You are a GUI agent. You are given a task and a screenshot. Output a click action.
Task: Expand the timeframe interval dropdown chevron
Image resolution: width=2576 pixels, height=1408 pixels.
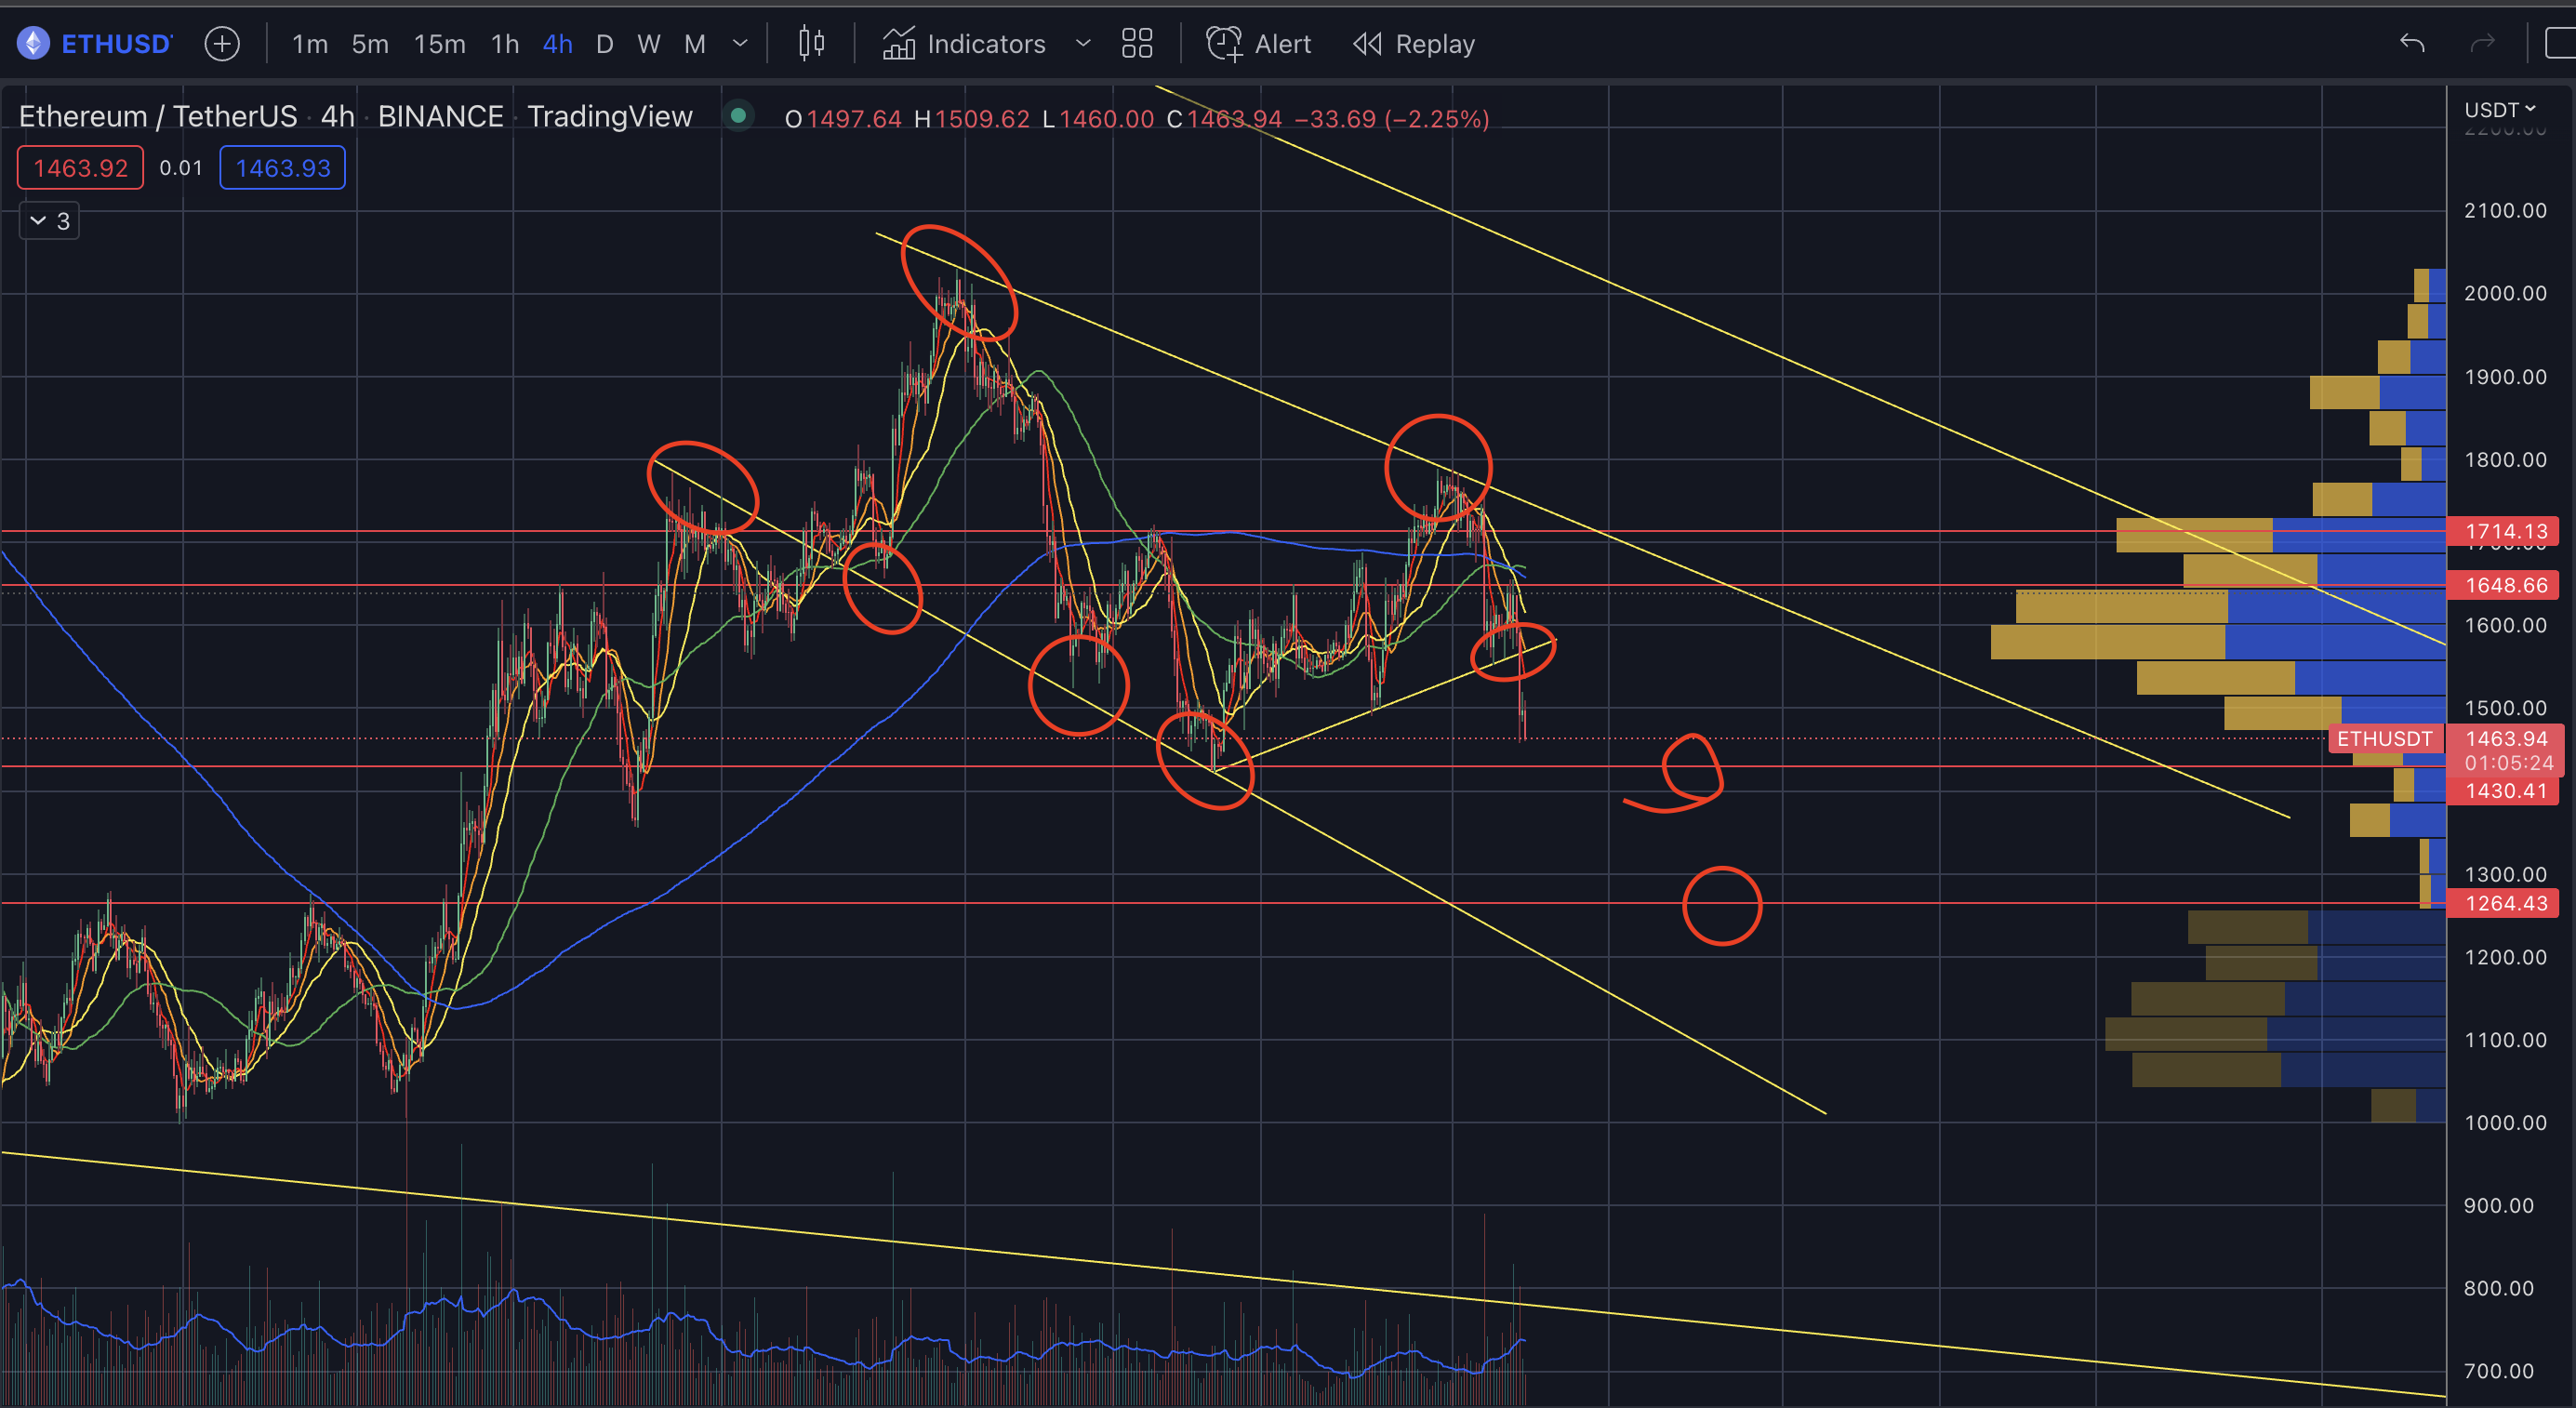pyautogui.click(x=740, y=44)
